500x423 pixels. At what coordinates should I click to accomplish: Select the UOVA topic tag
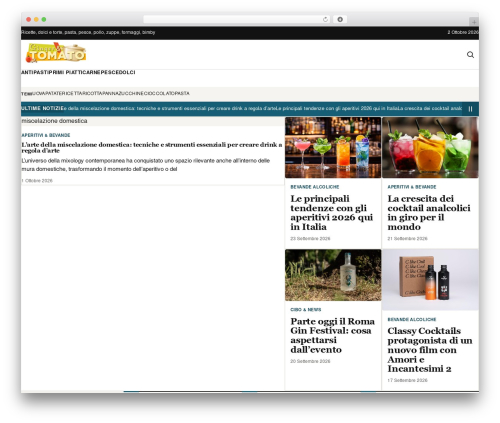click(x=39, y=93)
